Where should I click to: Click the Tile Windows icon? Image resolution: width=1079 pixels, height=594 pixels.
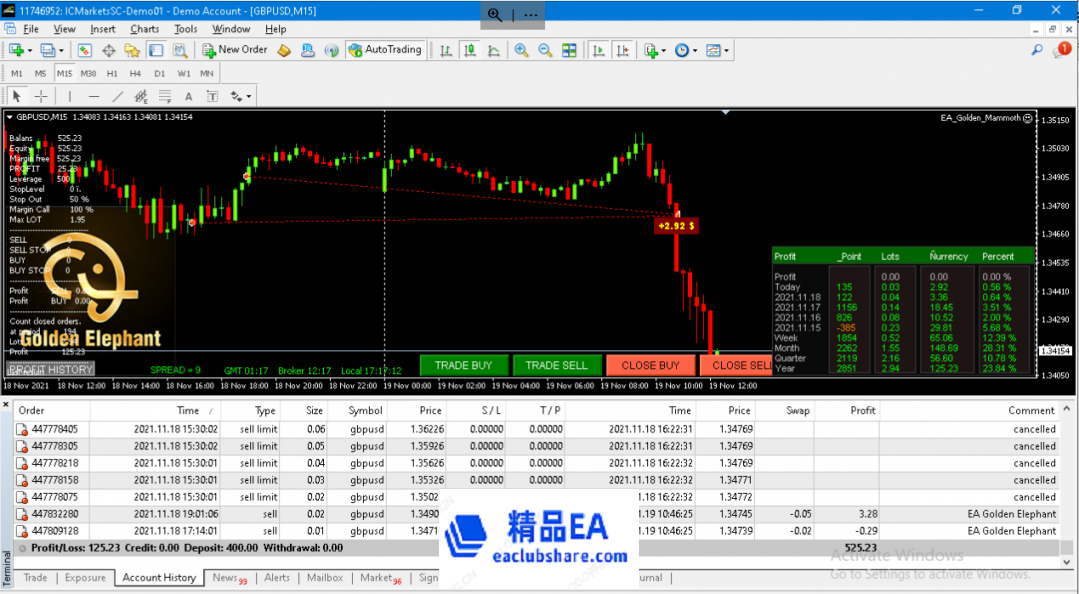click(x=569, y=50)
